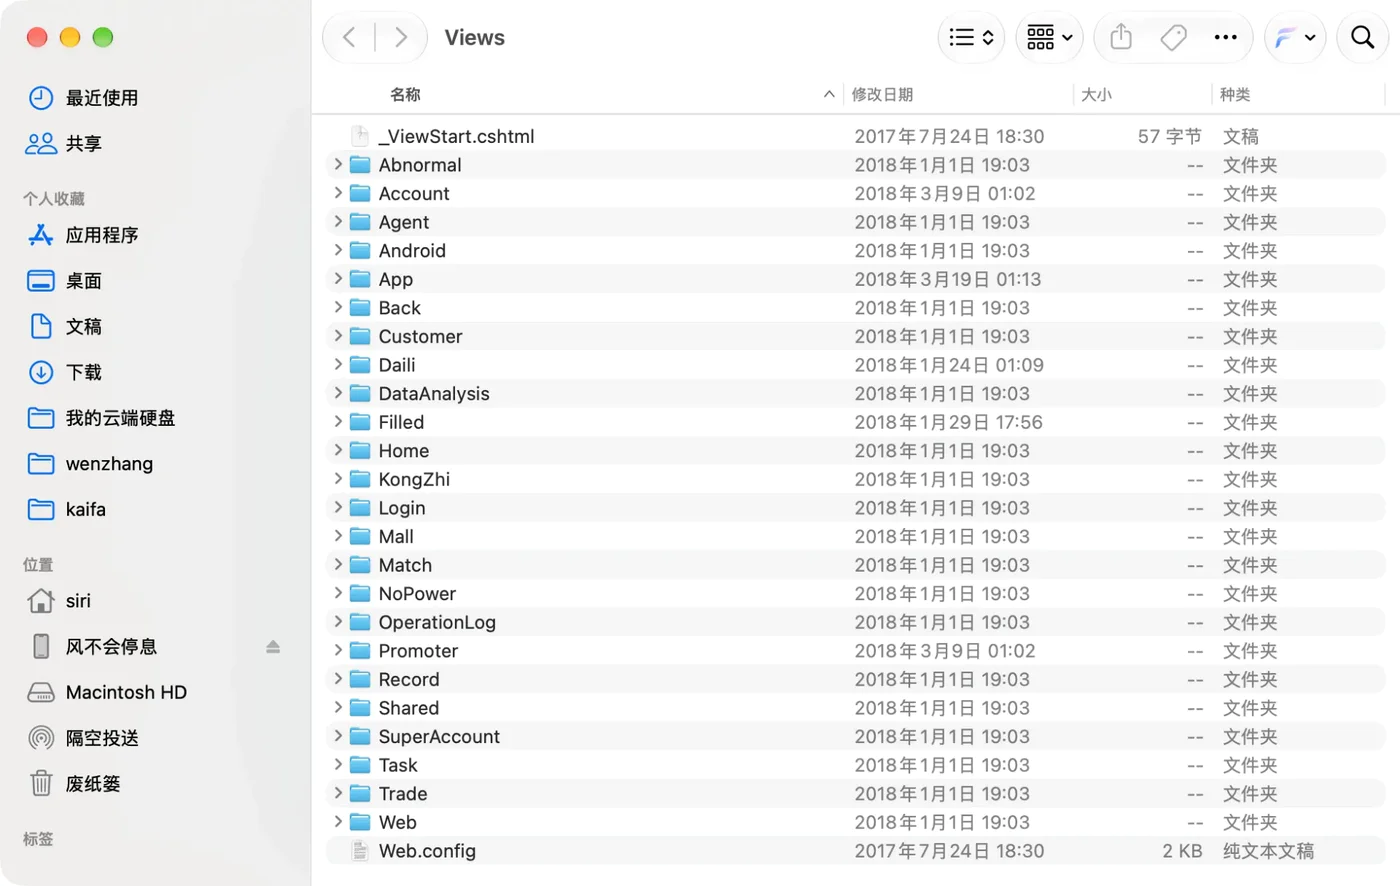Sort by 修改日期 column header

pos(882,94)
